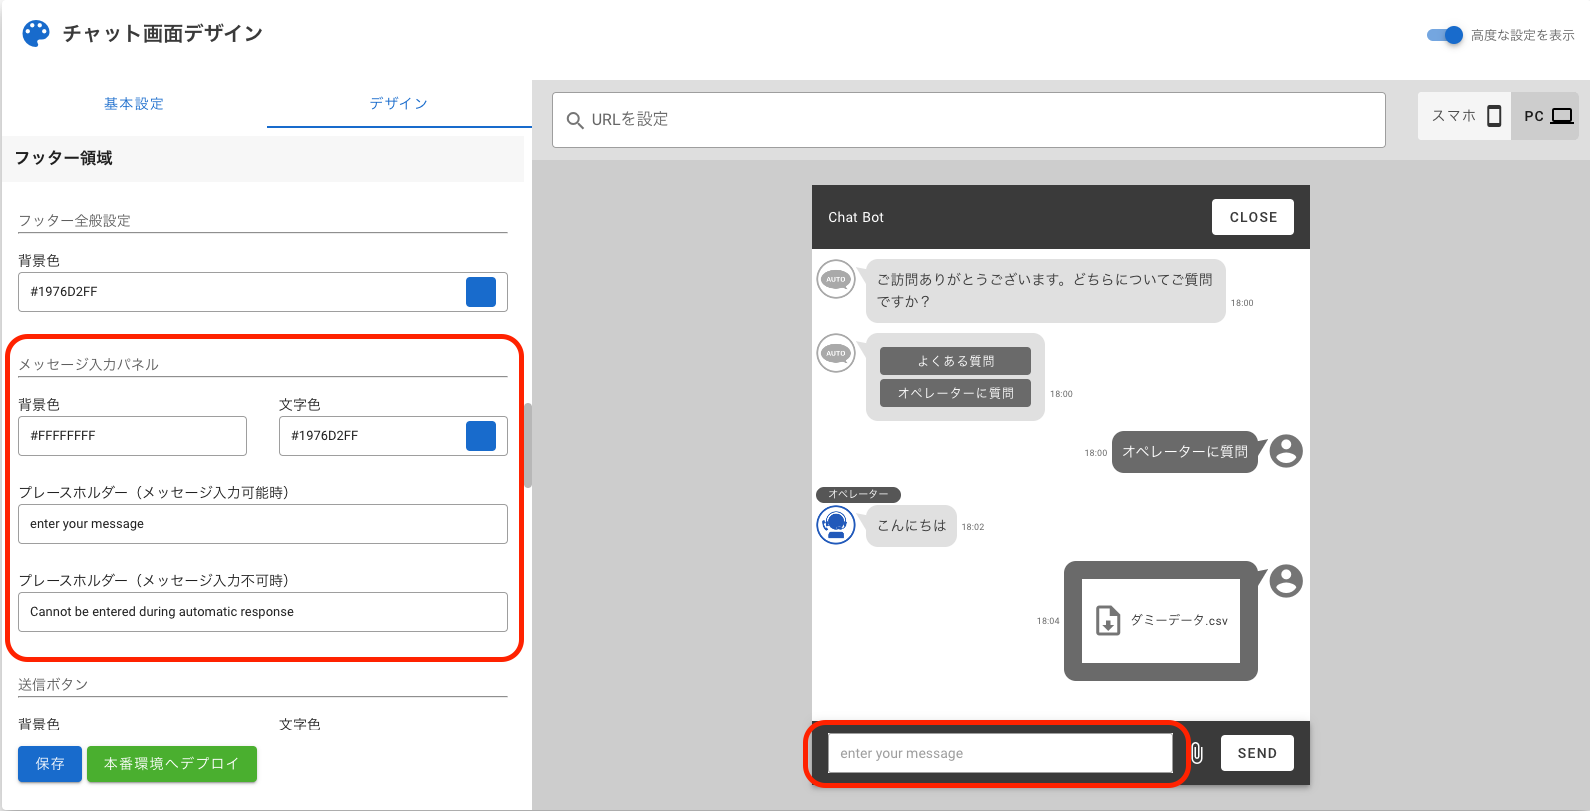The image size is (1590, 811).
Task: Click the SEND button in chat preview
Action: point(1257,753)
